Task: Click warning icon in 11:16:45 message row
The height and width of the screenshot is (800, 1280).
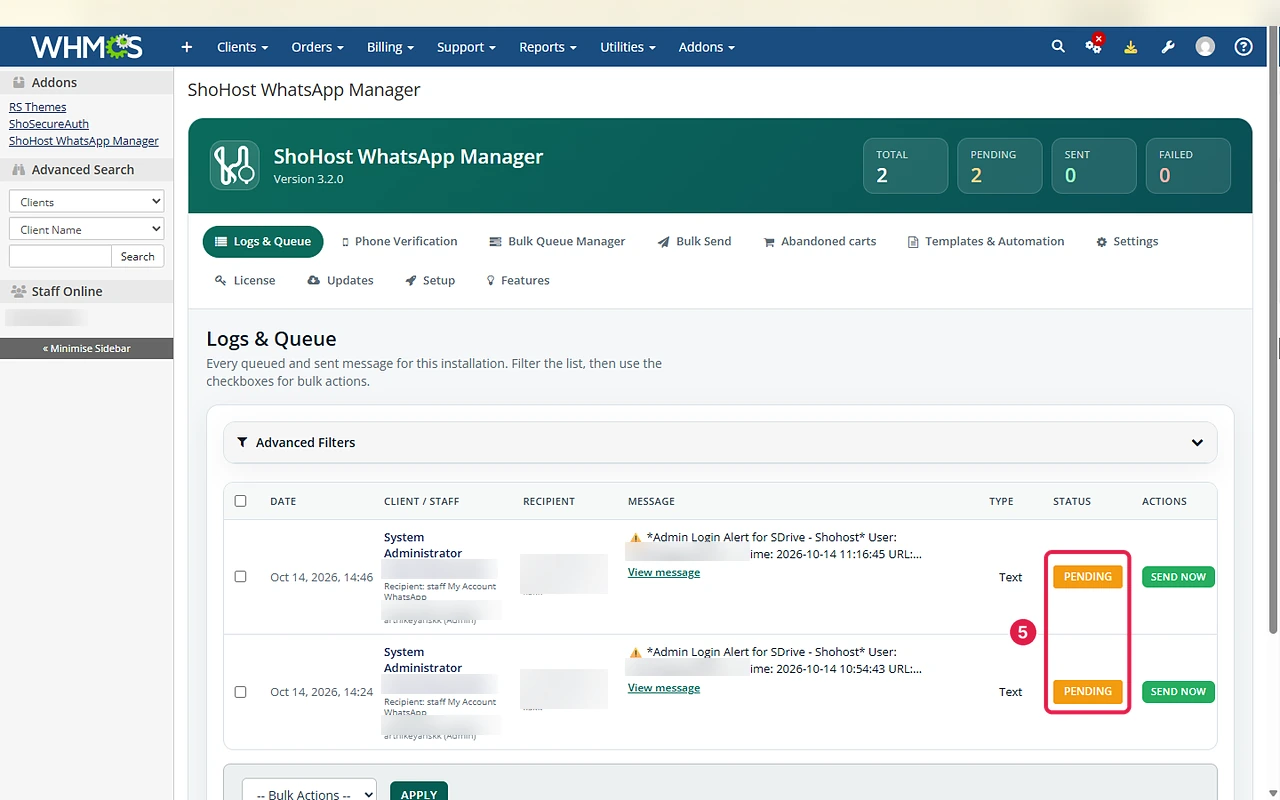Action: click(635, 538)
